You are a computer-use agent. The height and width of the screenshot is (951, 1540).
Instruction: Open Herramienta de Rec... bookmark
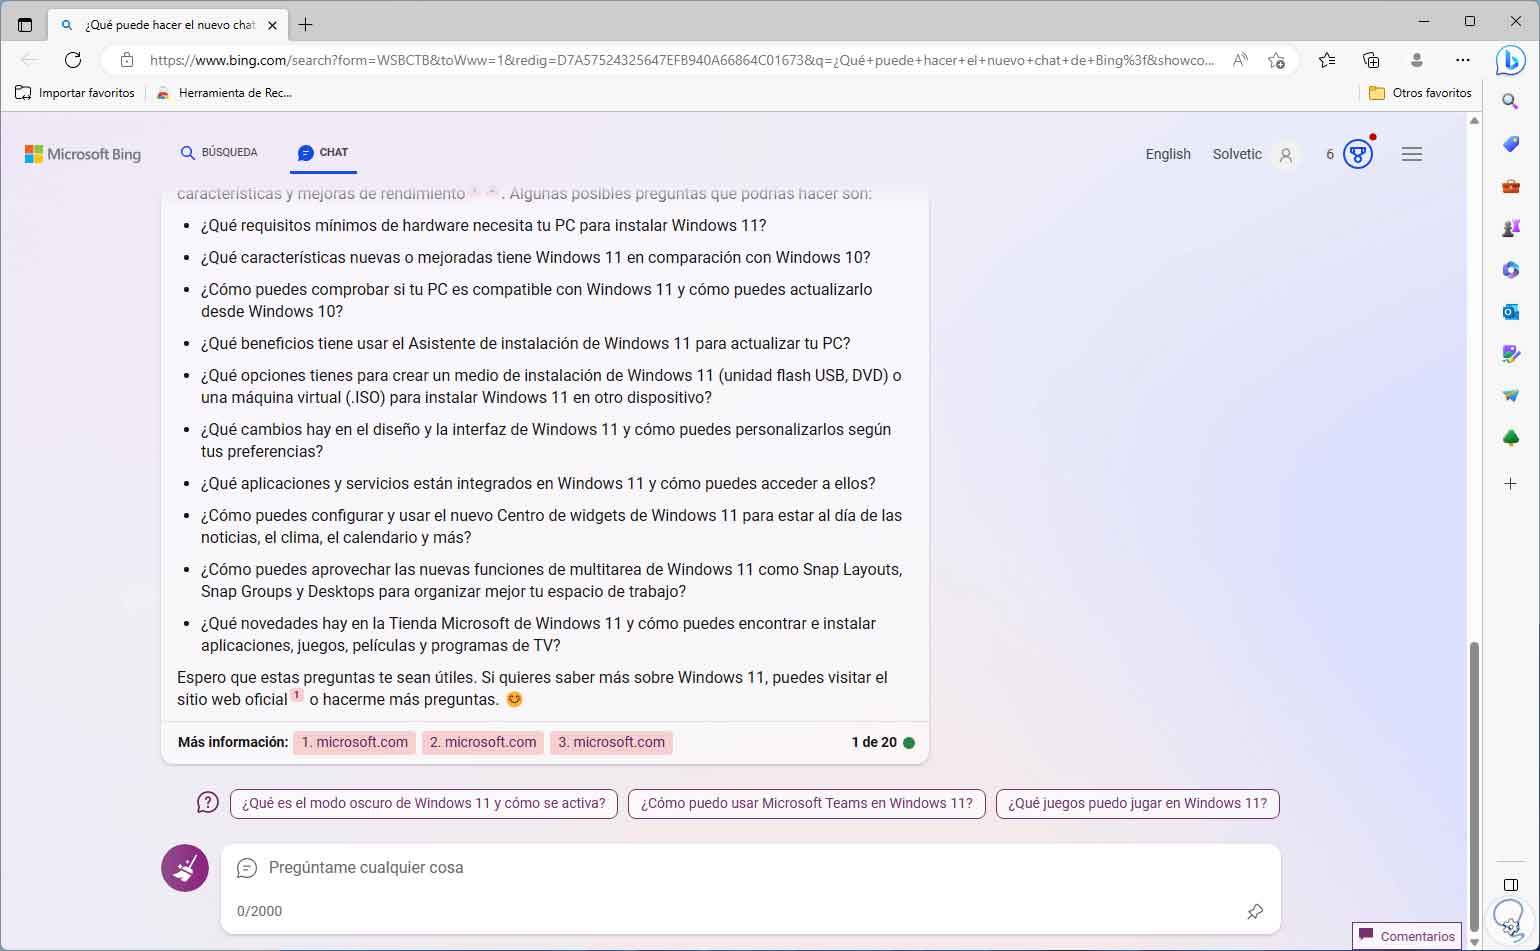[x=224, y=93]
